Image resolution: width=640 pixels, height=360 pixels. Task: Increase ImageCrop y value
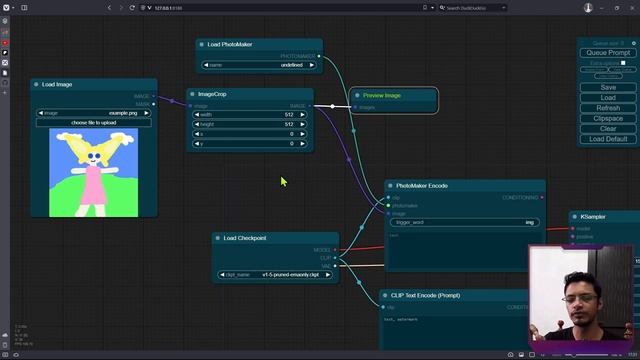302,144
